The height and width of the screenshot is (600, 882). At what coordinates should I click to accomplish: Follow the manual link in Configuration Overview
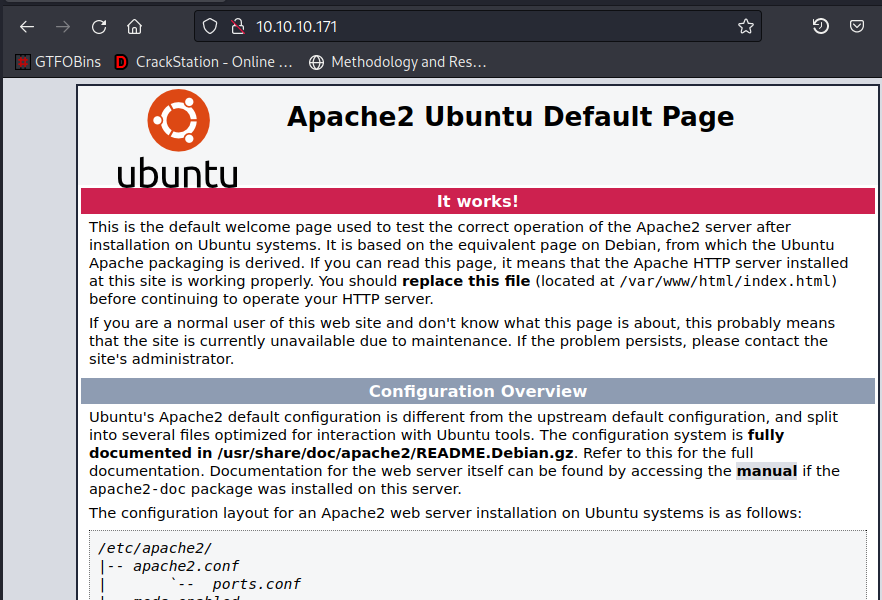coord(767,471)
